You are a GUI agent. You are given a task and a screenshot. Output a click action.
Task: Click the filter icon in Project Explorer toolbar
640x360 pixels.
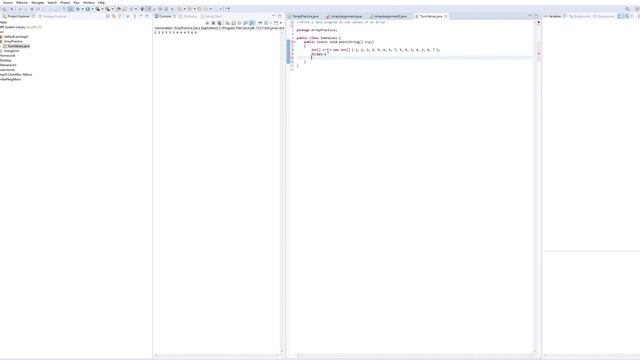[120, 16]
